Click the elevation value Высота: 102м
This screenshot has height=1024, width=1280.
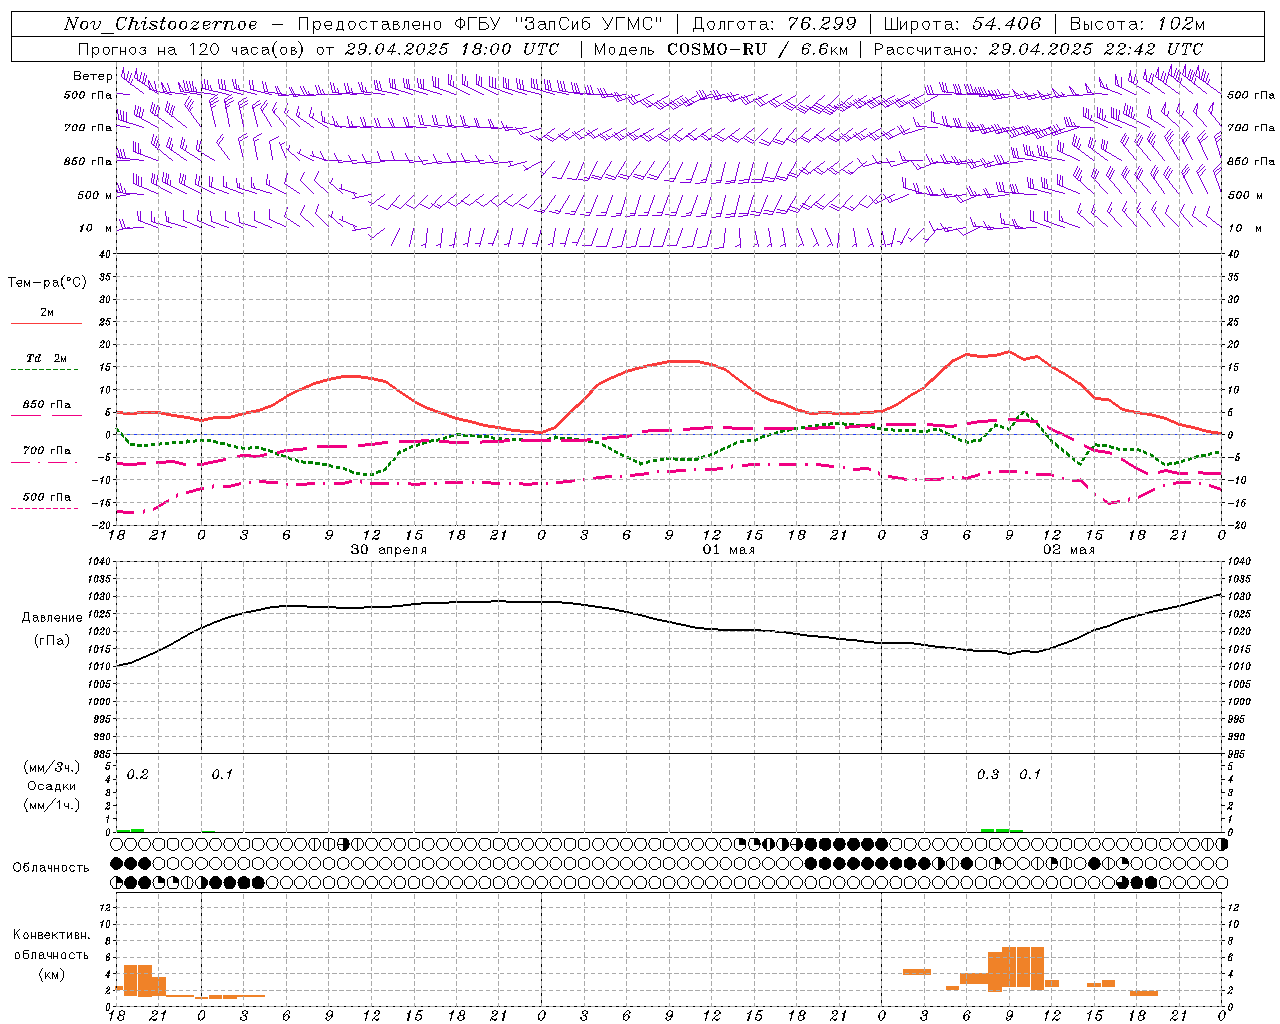coord(1137,23)
